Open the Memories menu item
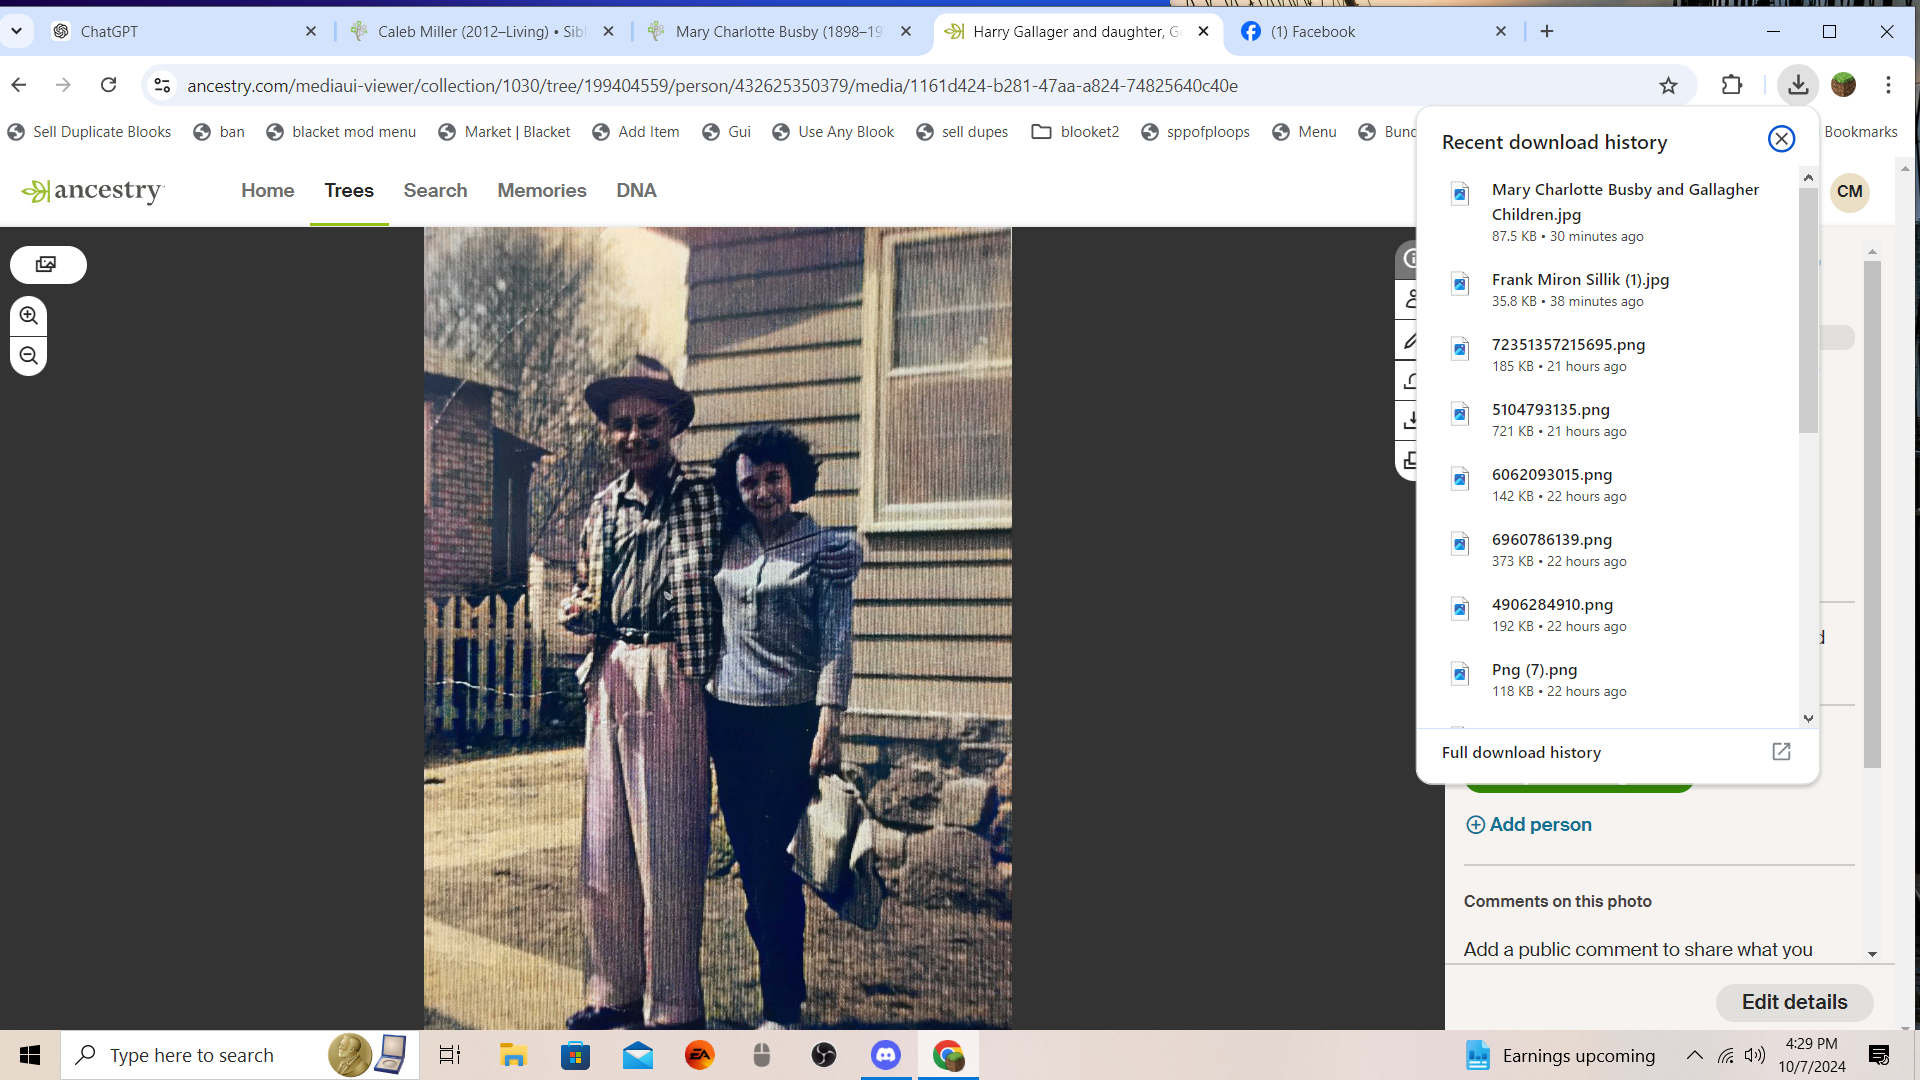Viewport: 1920px width, 1080px height. click(541, 190)
